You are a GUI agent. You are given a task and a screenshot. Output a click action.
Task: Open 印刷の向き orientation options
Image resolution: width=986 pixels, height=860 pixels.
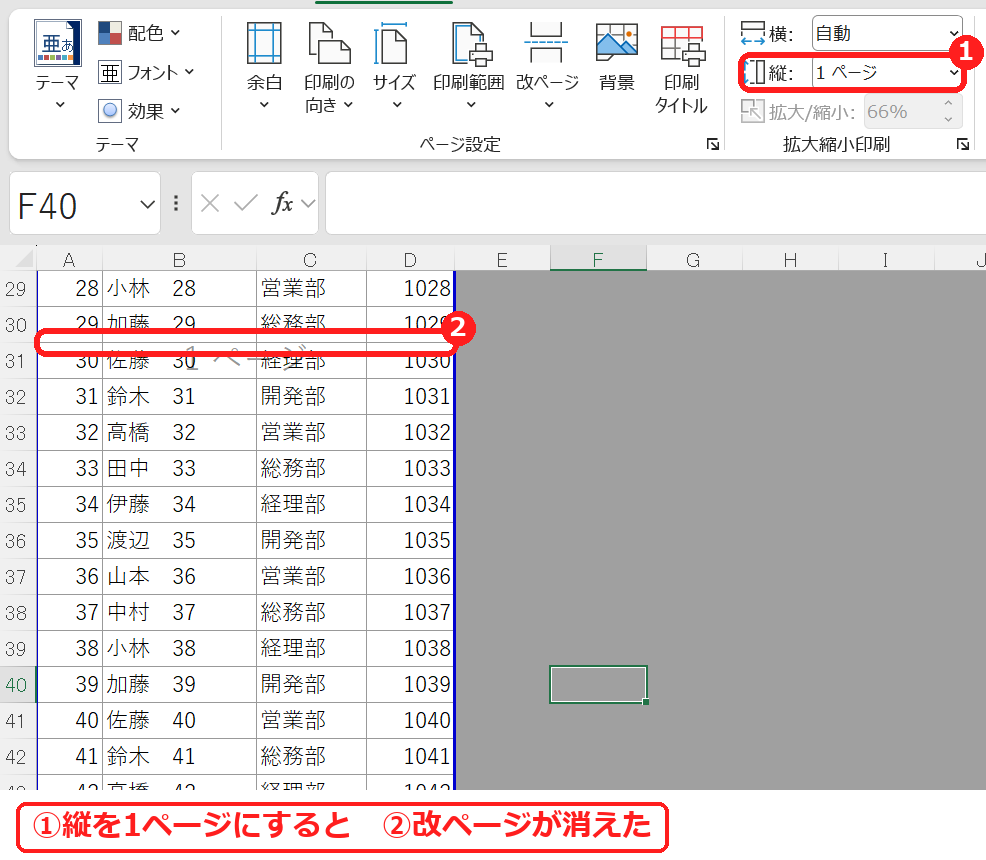tap(329, 67)
